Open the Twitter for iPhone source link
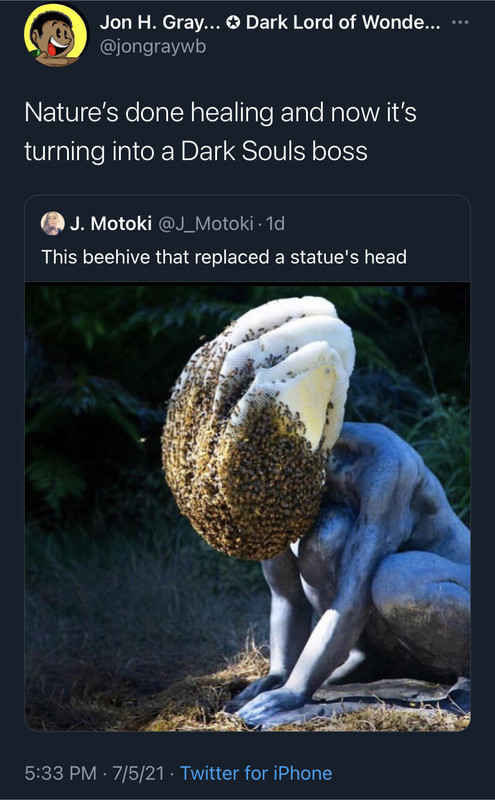Viewport: 495px width, 800px height. pos(256,773)
